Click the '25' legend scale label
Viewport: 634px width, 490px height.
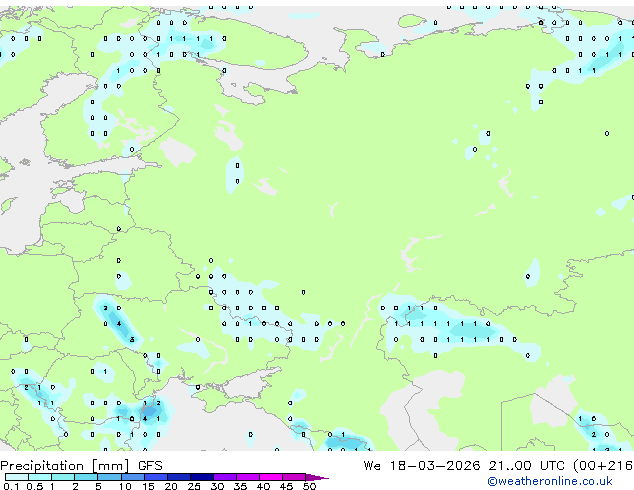tap(194, 486)
